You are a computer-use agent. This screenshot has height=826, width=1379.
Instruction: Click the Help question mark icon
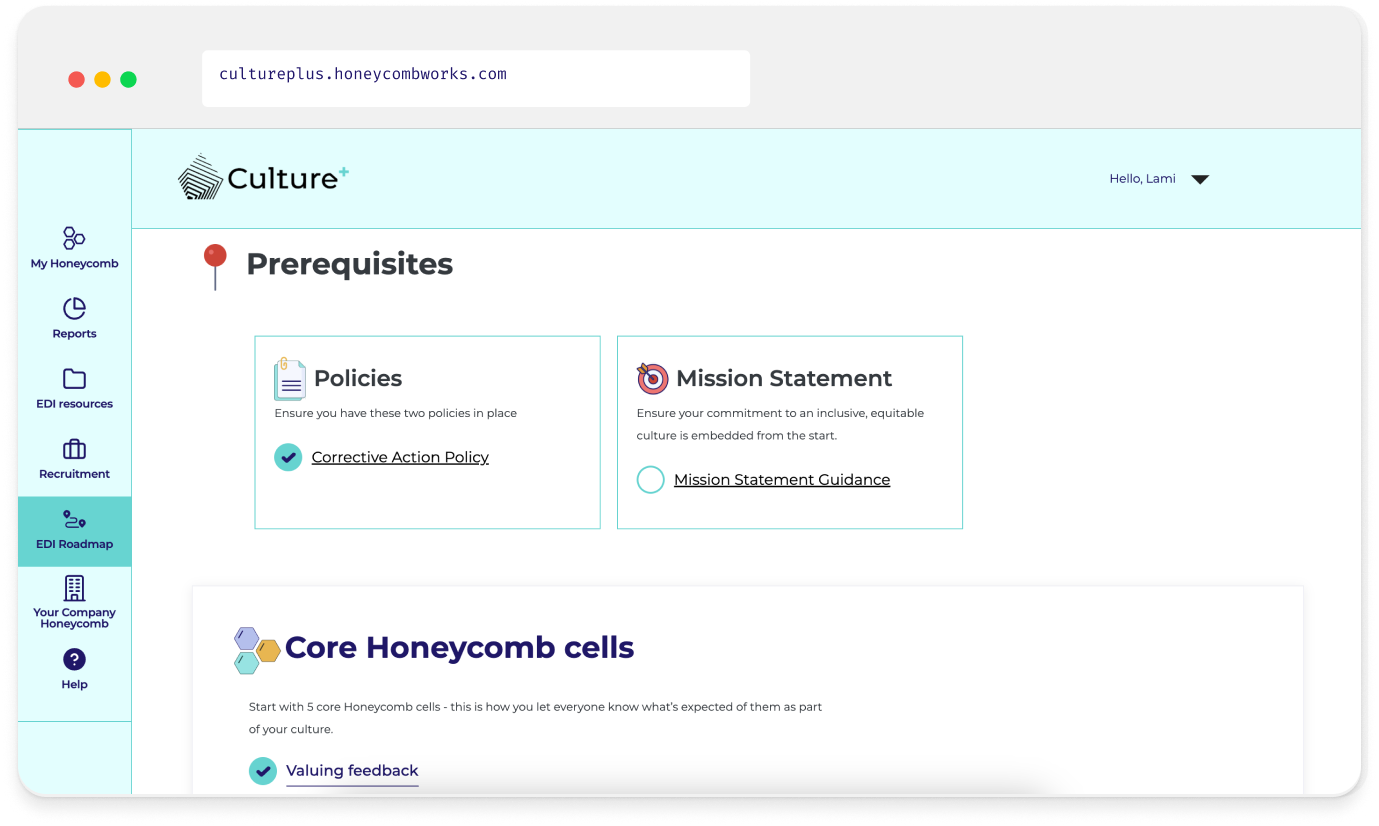[x=74, y=659]
